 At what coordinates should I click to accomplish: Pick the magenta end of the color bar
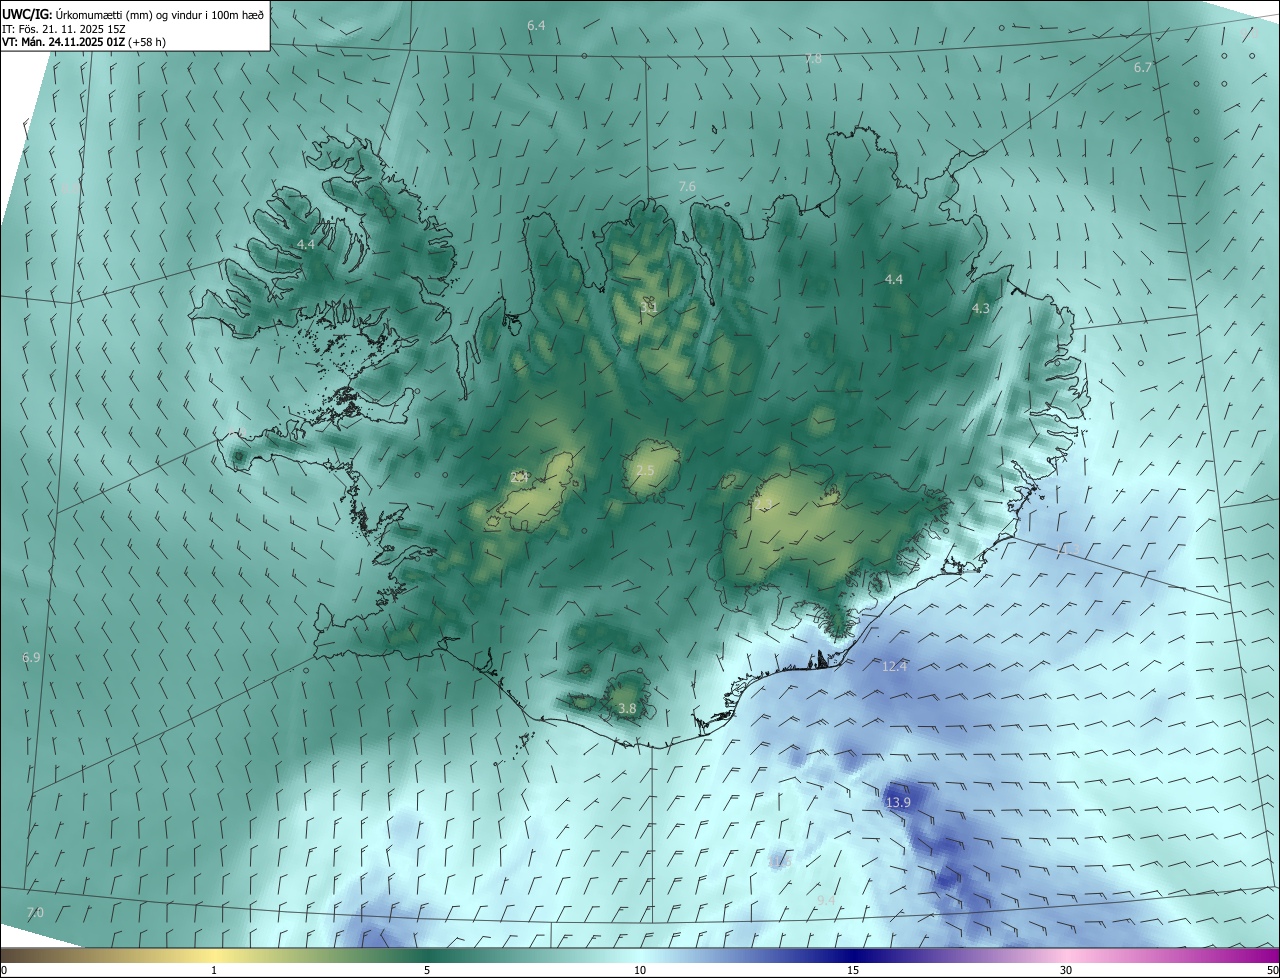tap(1255, 955)
